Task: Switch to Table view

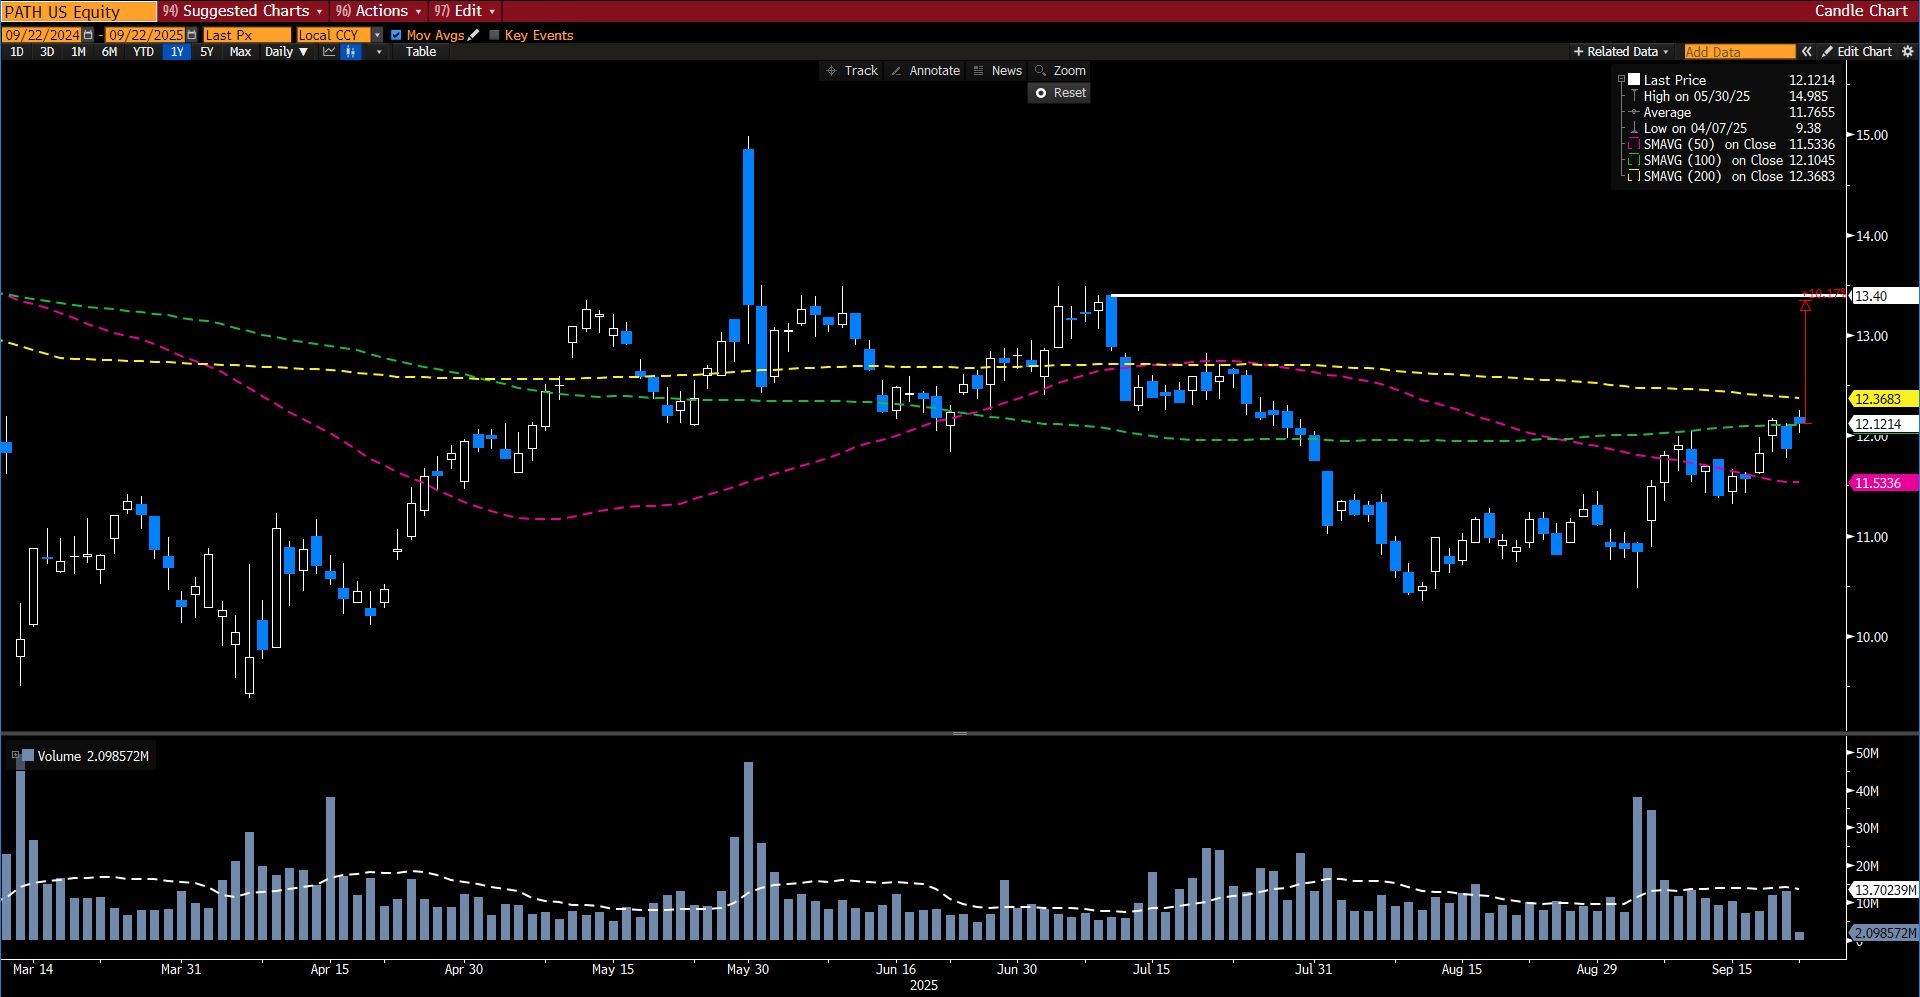Action: pos(421,52)
